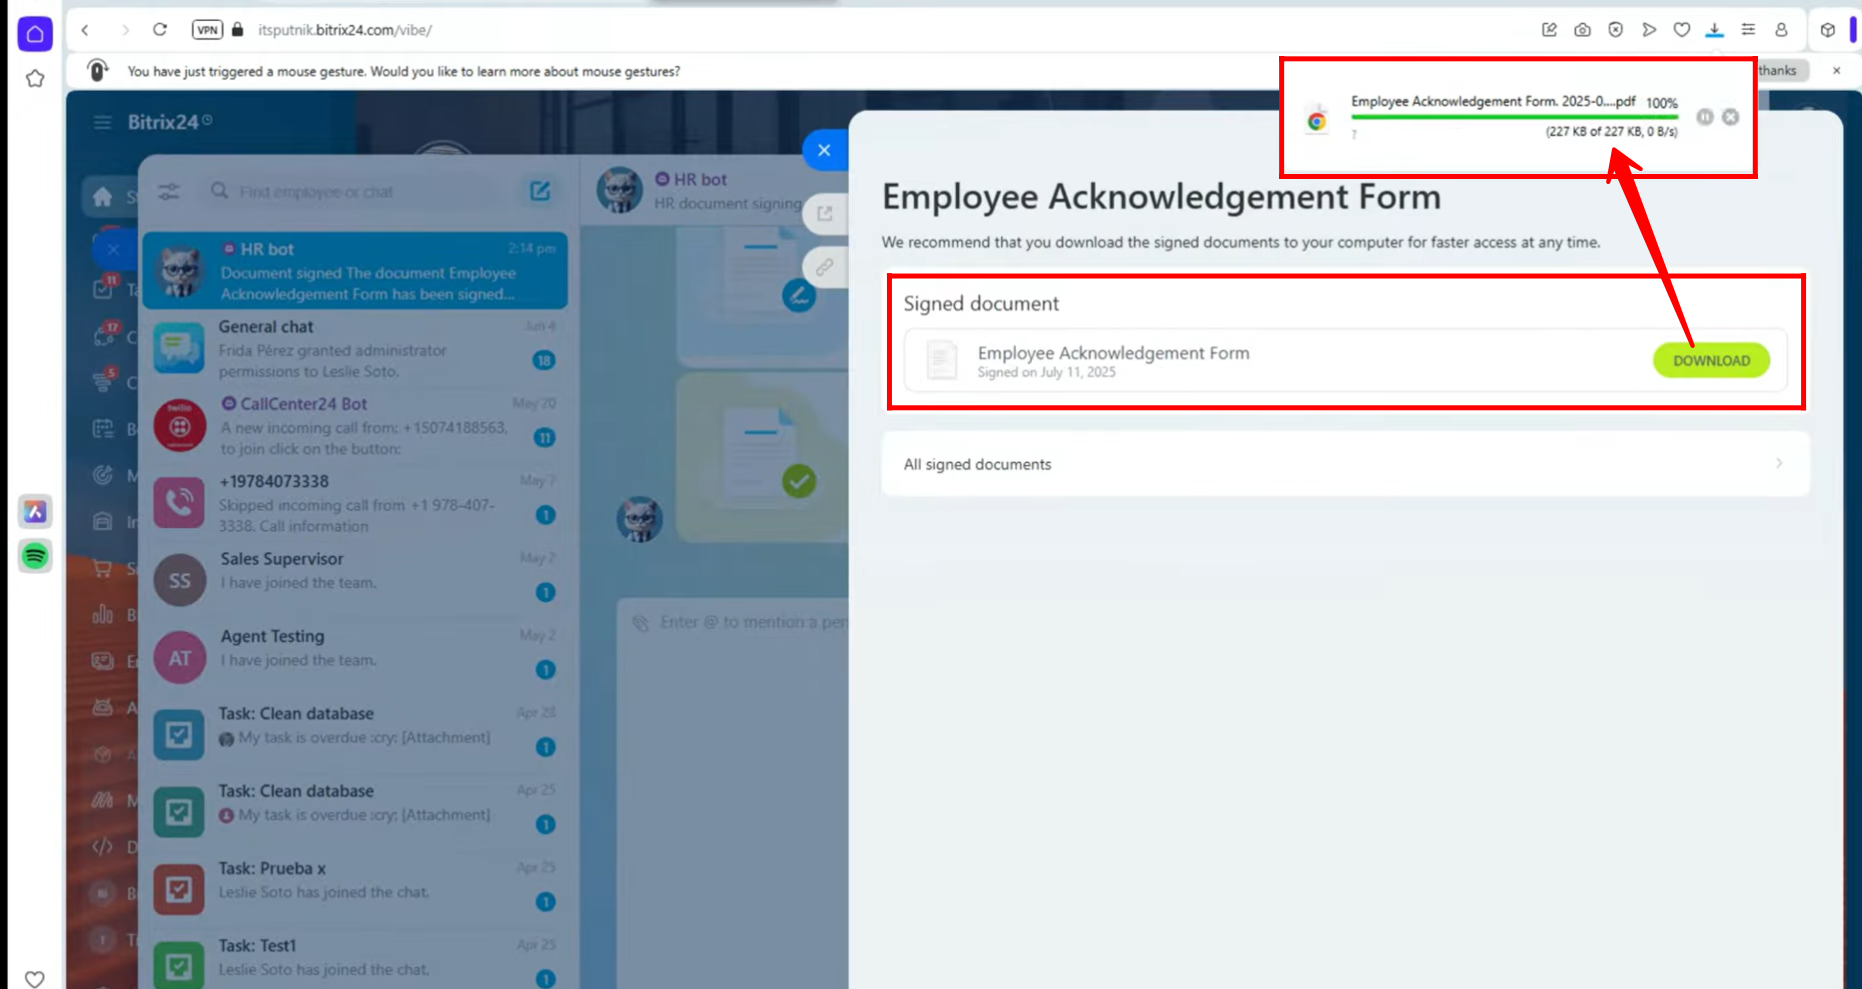The image size is (1862, 989).
Task: Click the Opera home button in sidebar
Action: (35, 34)
